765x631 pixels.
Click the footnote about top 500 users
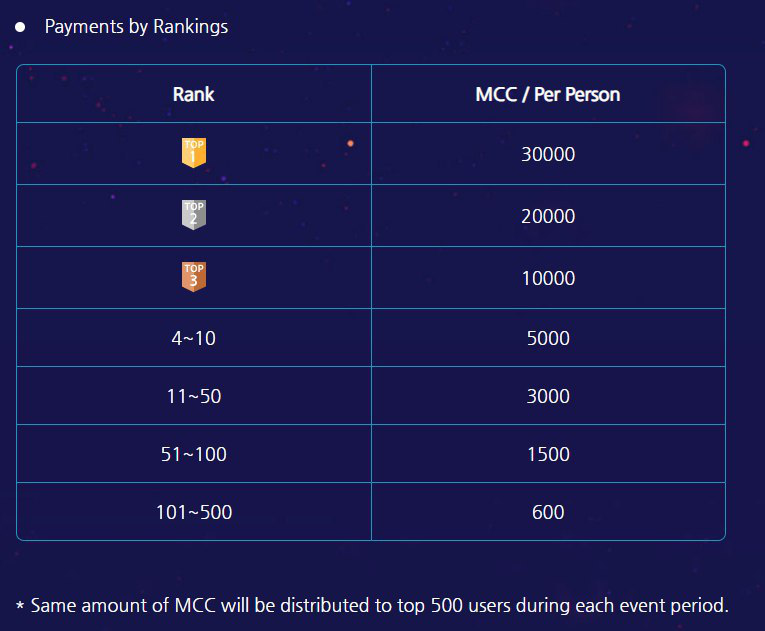coord(380,606)
